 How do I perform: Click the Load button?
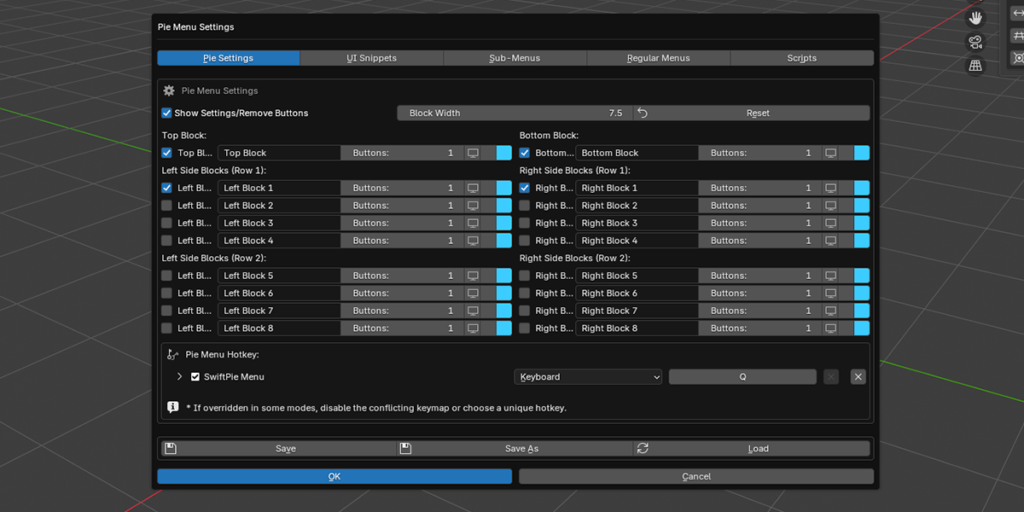(x=752, y=449)
